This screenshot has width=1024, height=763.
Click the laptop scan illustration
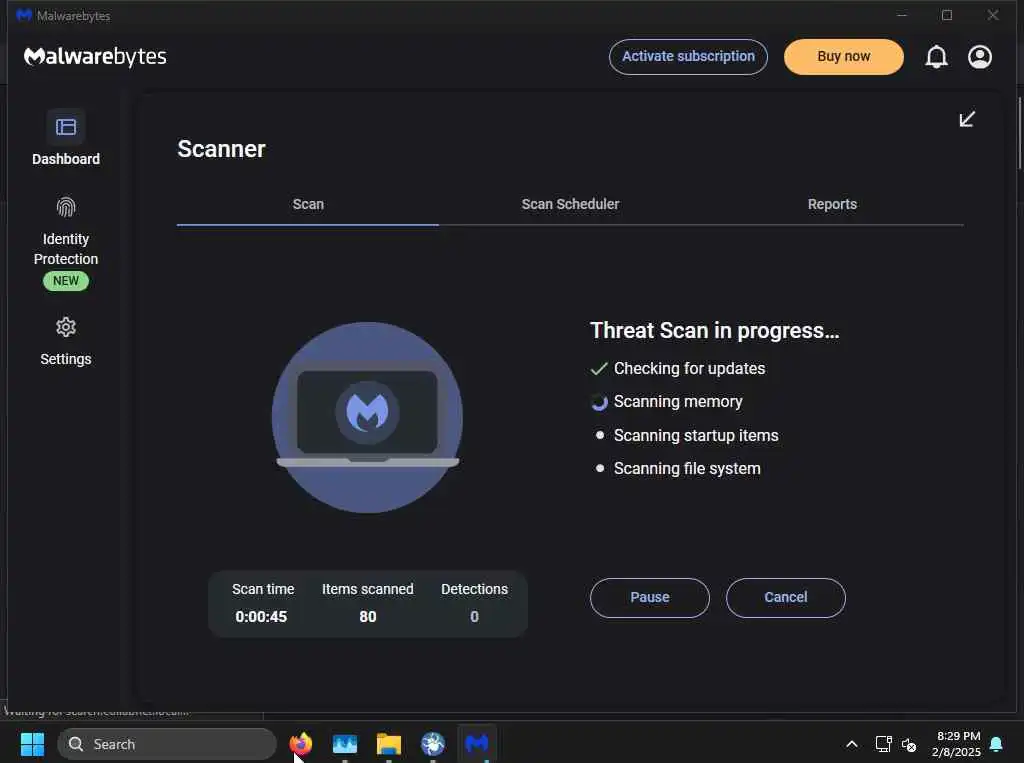[x=368, y=417]
